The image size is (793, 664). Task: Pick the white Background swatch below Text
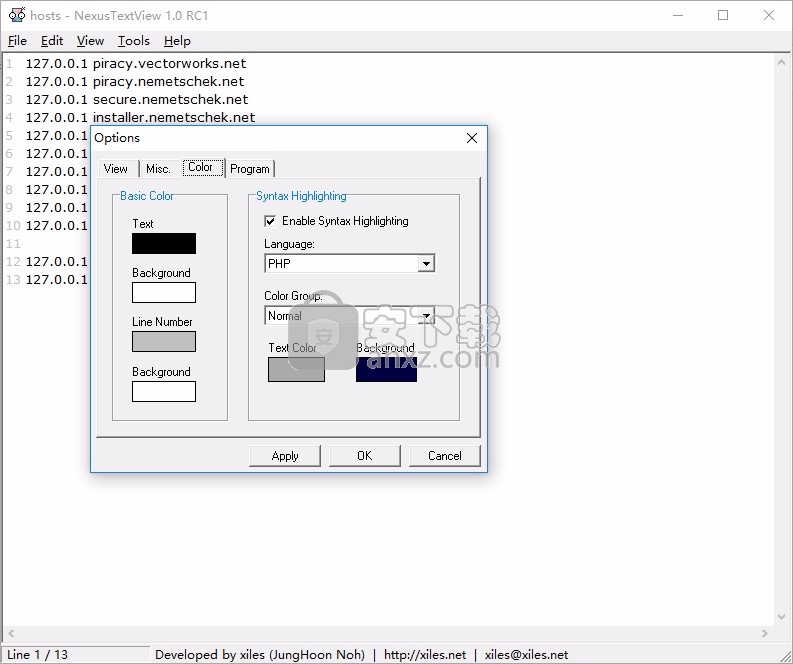[x=164, y=292]
